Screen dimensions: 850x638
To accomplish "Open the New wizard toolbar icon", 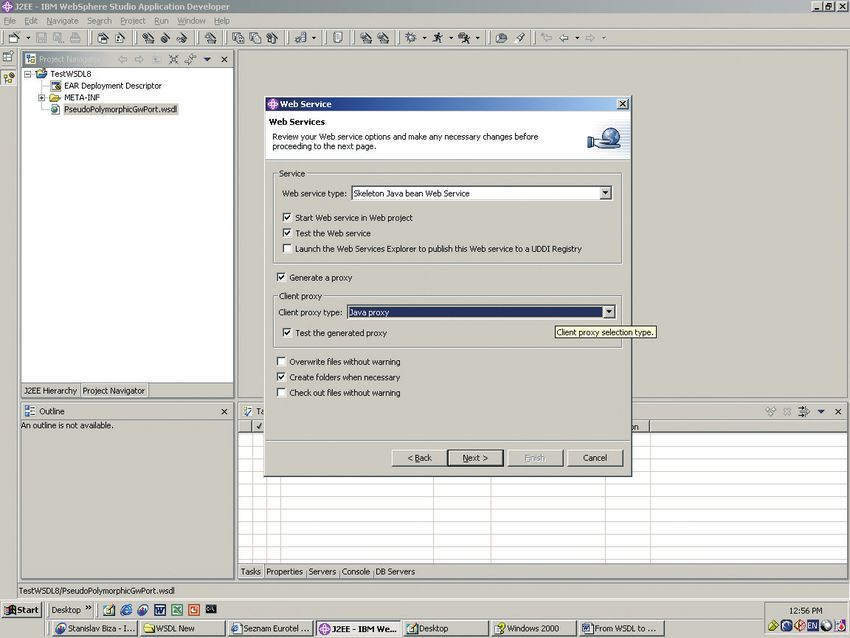I will click(x=14, y=37).
